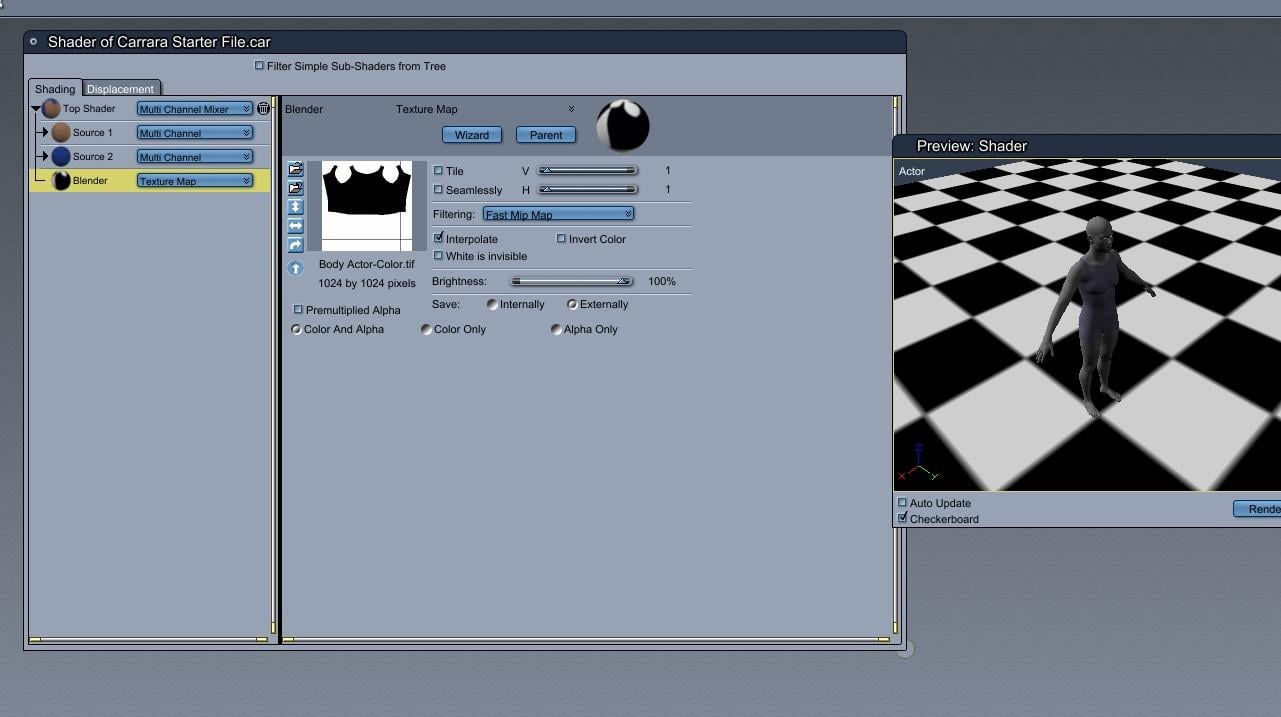Click the body texture map thumbnail
The height and width of the screenshot is (717, 1281).
click(366, 205)
